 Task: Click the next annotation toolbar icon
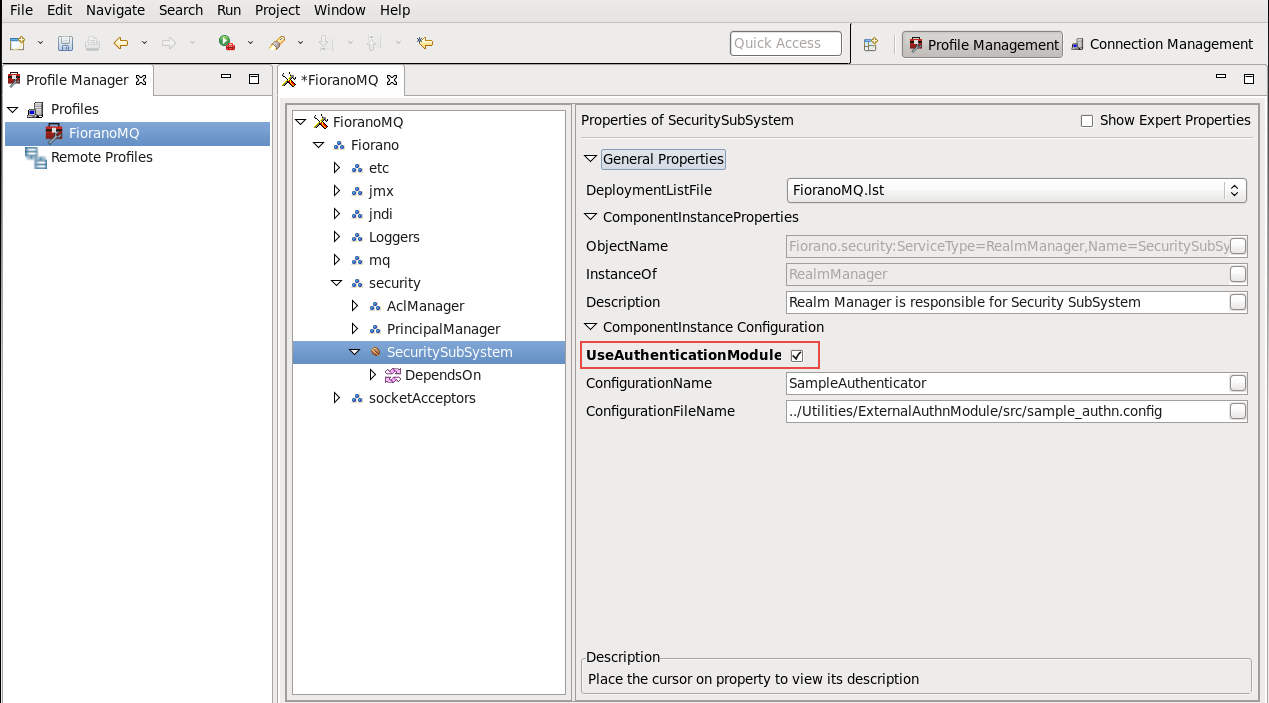click(324, 43)
